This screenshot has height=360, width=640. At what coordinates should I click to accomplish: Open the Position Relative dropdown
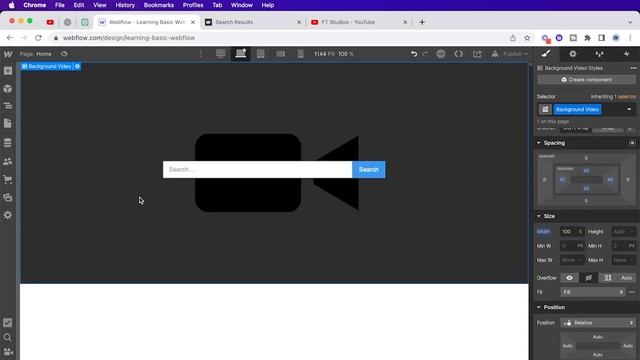(x=598, y=322)
